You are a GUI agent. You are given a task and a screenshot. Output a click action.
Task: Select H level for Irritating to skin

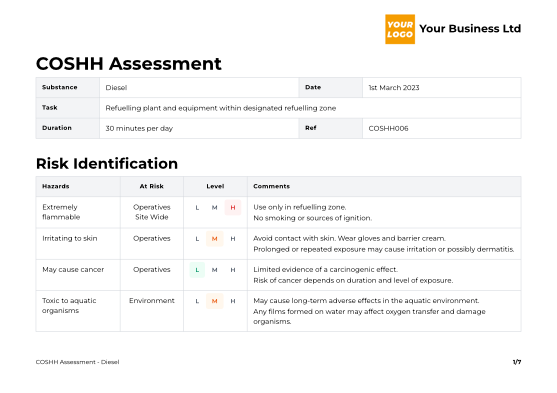pyautogui.click(x=233, y=239)
